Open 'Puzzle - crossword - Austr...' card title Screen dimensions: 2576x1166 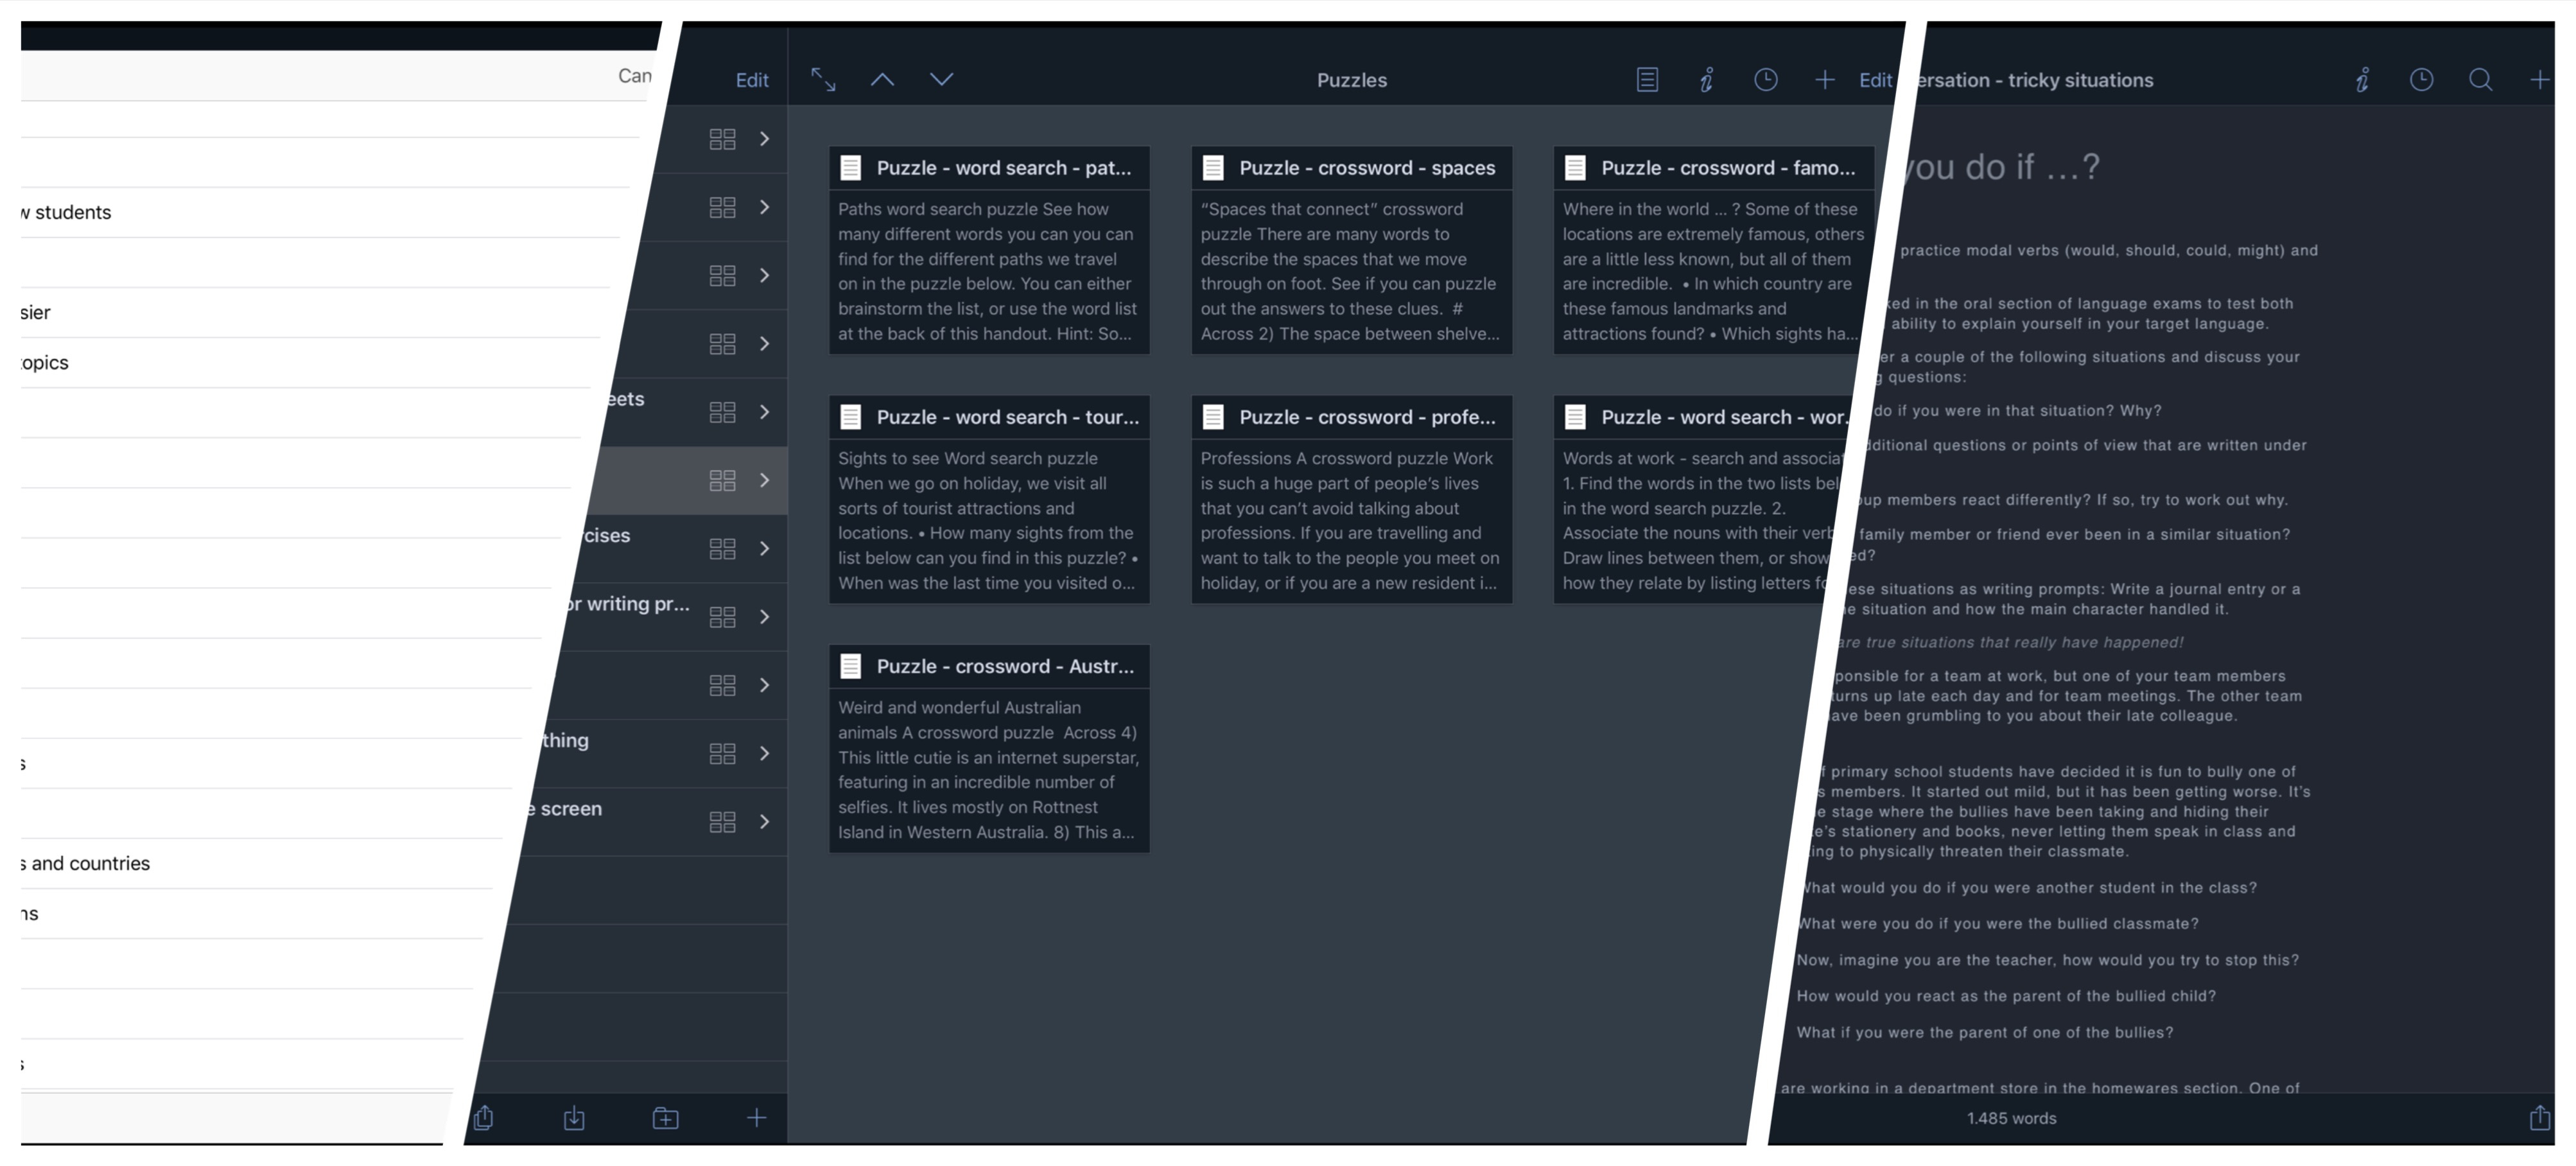click(x=1005, y=666)
